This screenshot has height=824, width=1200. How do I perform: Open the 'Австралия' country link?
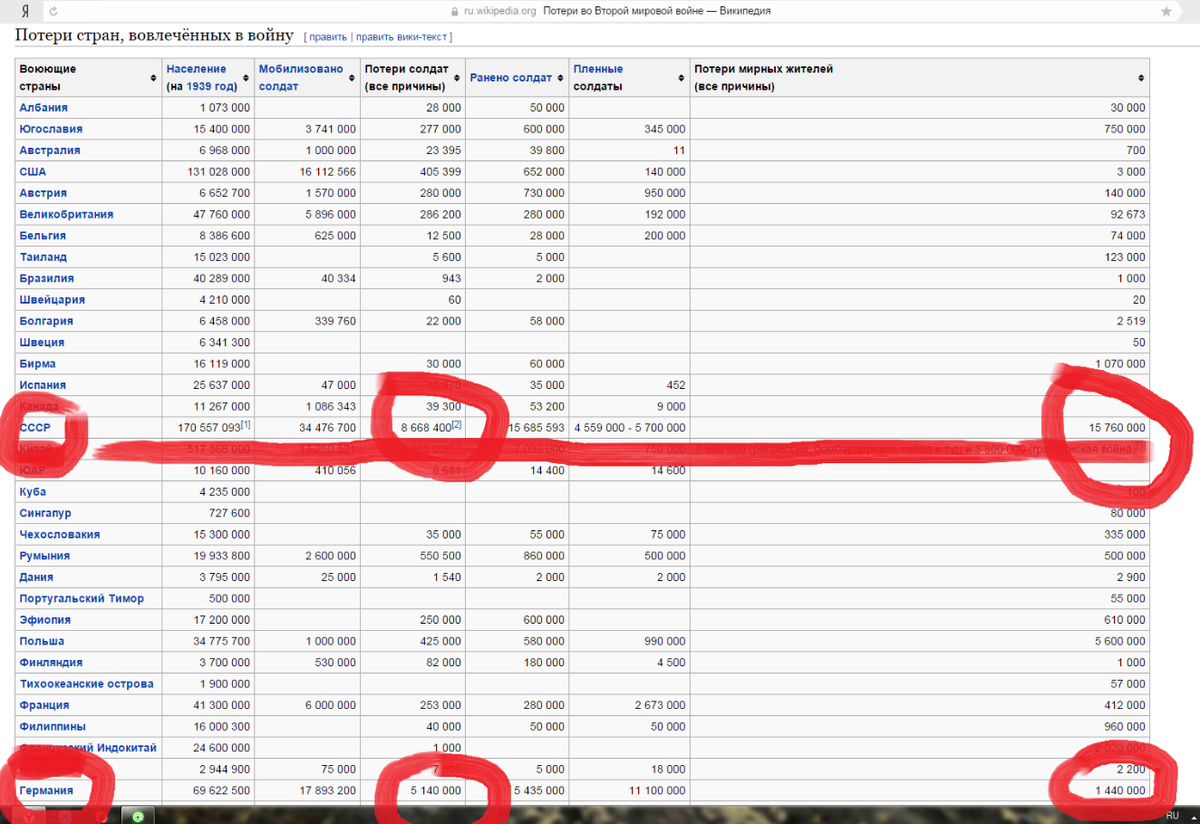(x=49, y=150)
